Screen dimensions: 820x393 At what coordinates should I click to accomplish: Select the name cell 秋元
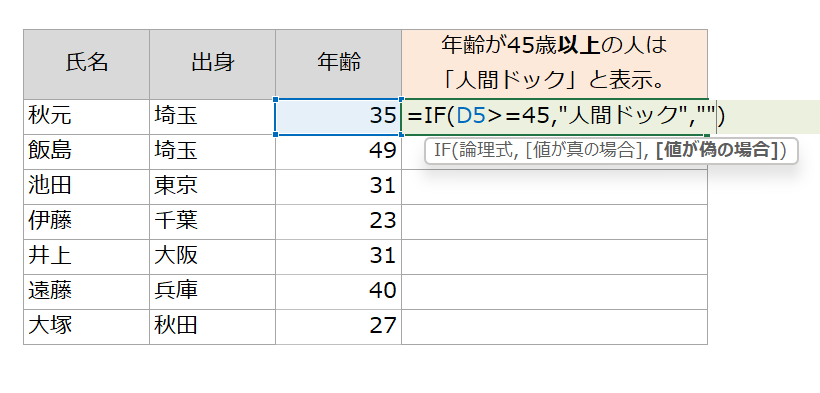(86, 116)
